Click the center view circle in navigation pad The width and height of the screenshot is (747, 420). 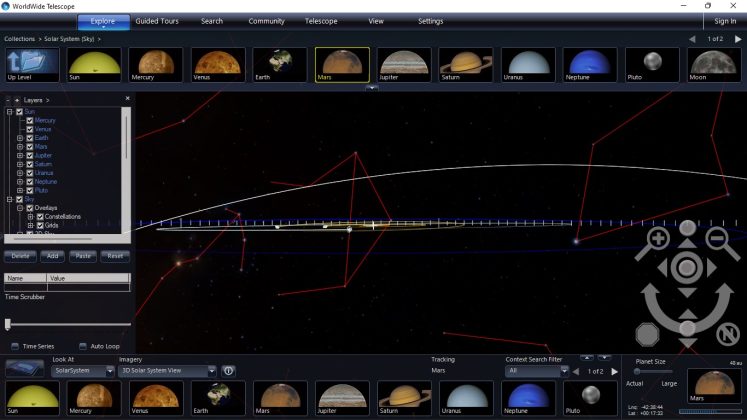[687, 268]
